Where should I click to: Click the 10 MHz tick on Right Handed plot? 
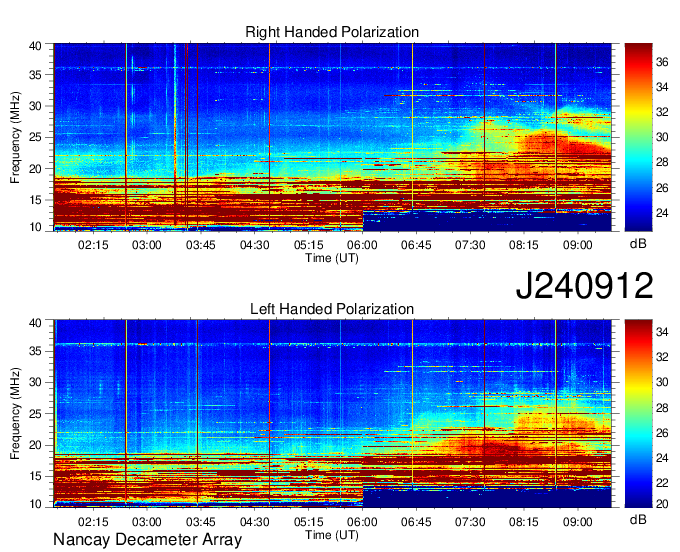pyautogui.click(x=35, y=227)
